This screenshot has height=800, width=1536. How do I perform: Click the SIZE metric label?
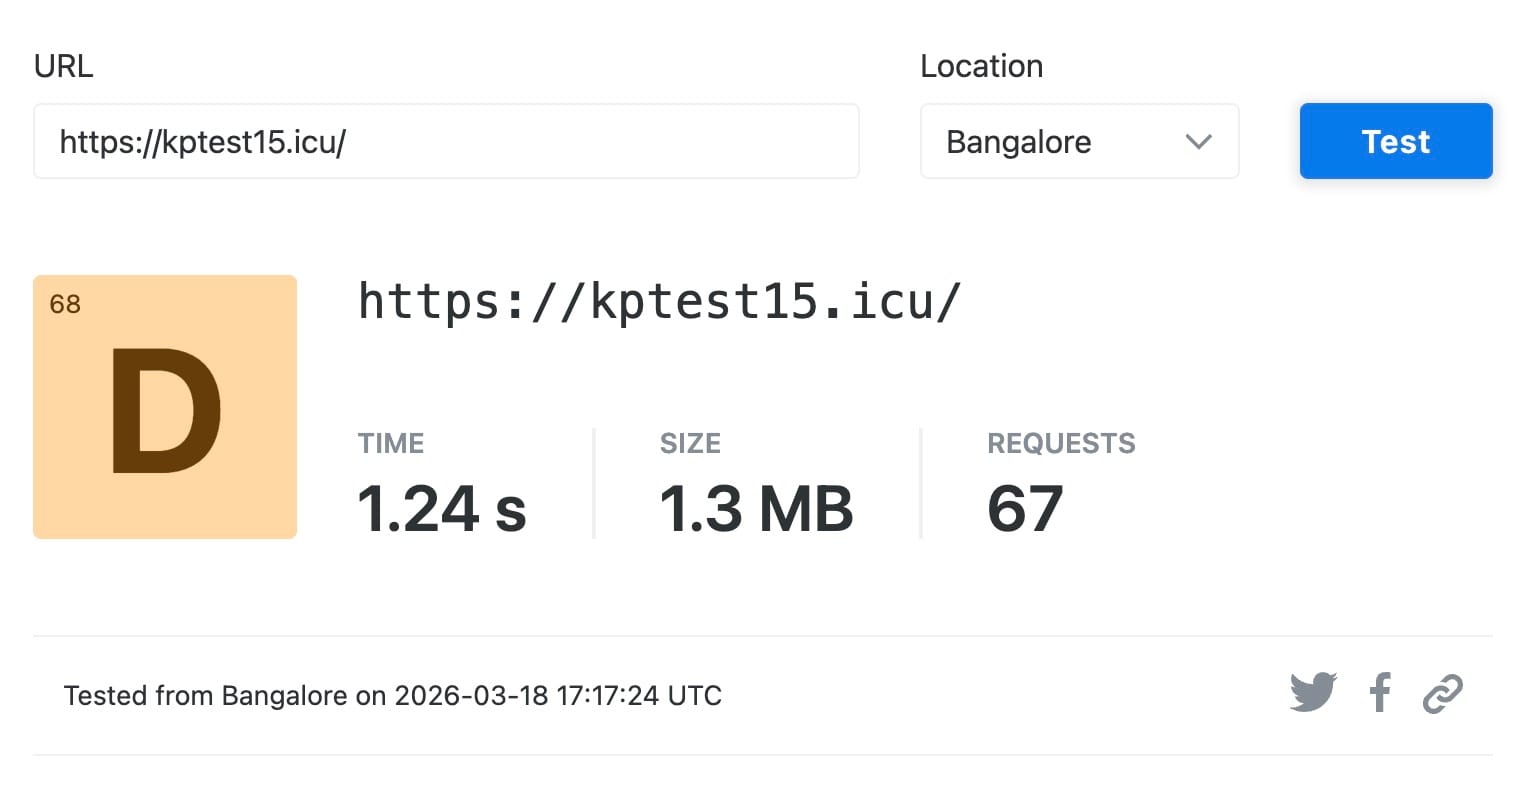coord(690,443)
